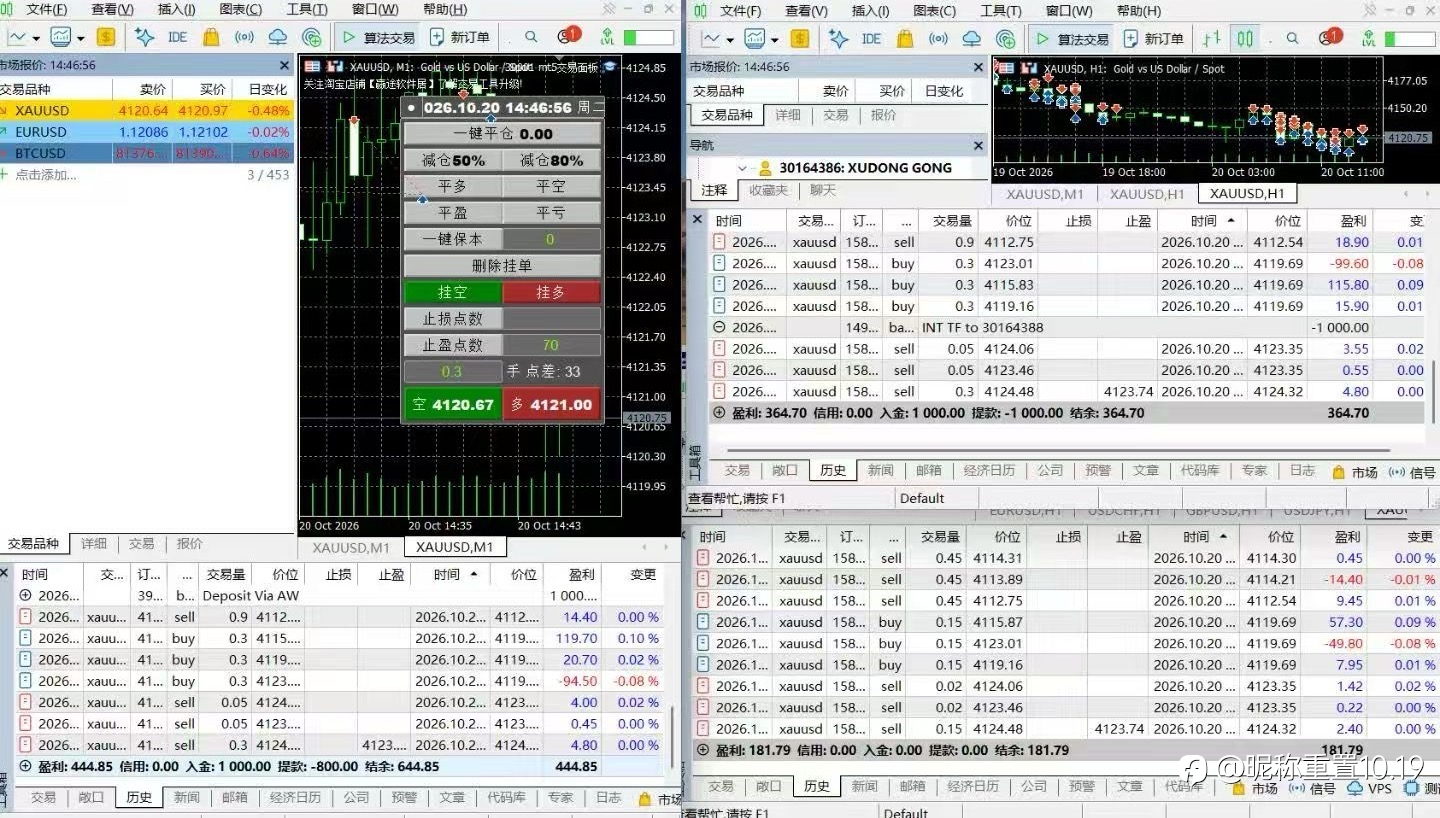This screenshot has width=1440, height=818.
Task: Click the green 空 4120.67 sell button
Action: click(453, 404)
